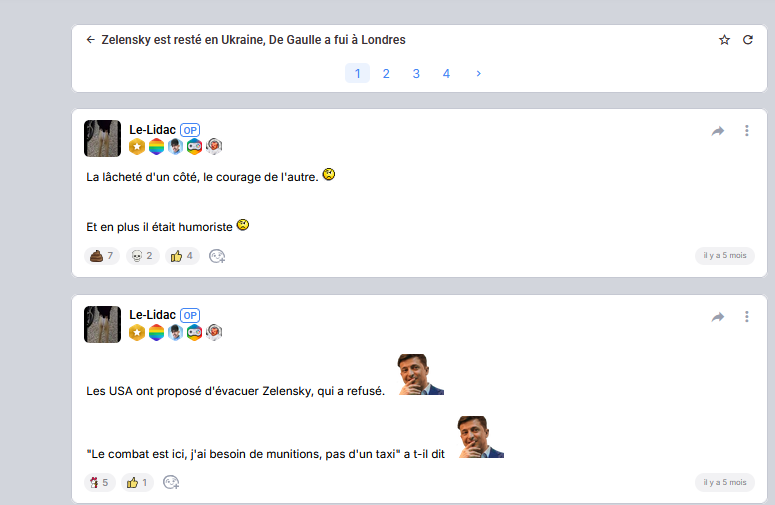
Task: Open the three-dot menu on the second post
Action: click(x=747, y=316)
